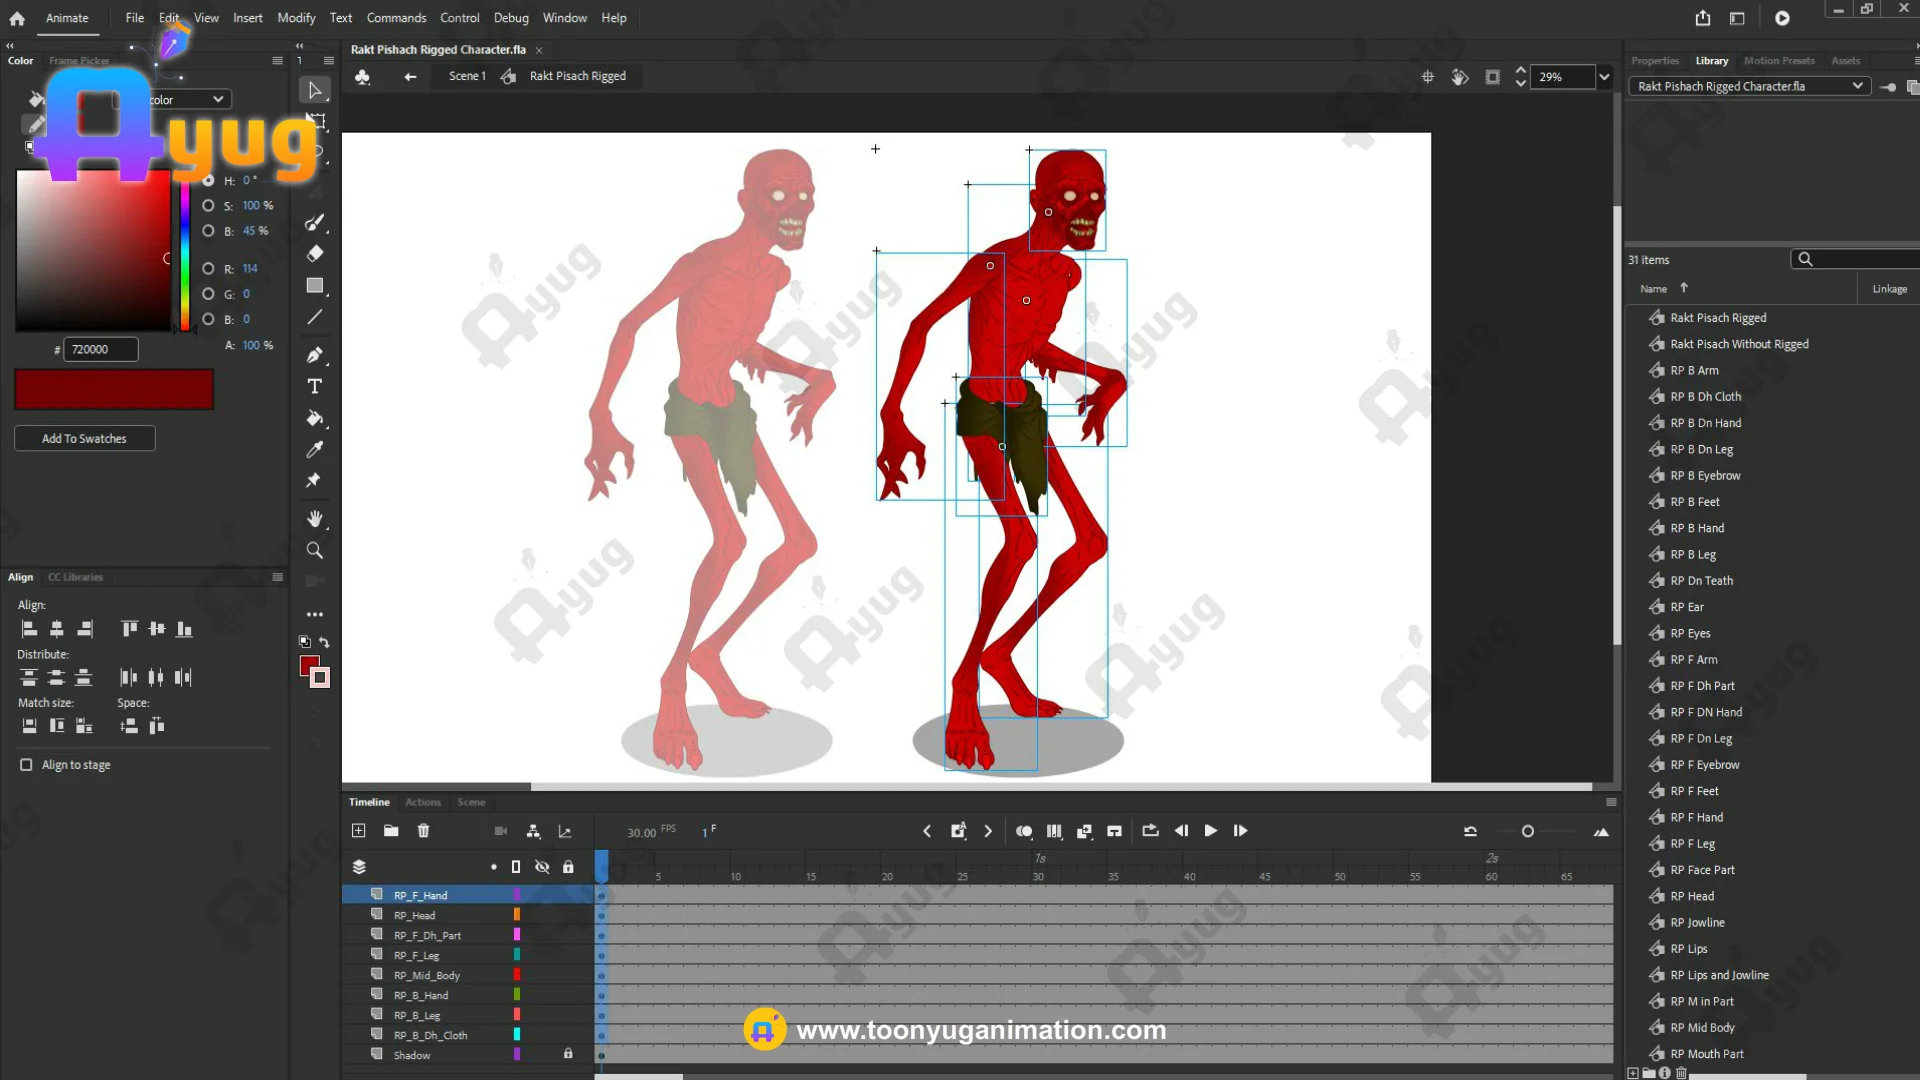Enable Align to stage checkbox
The height and width of the screenshot is (1080, 1920).
26,765
